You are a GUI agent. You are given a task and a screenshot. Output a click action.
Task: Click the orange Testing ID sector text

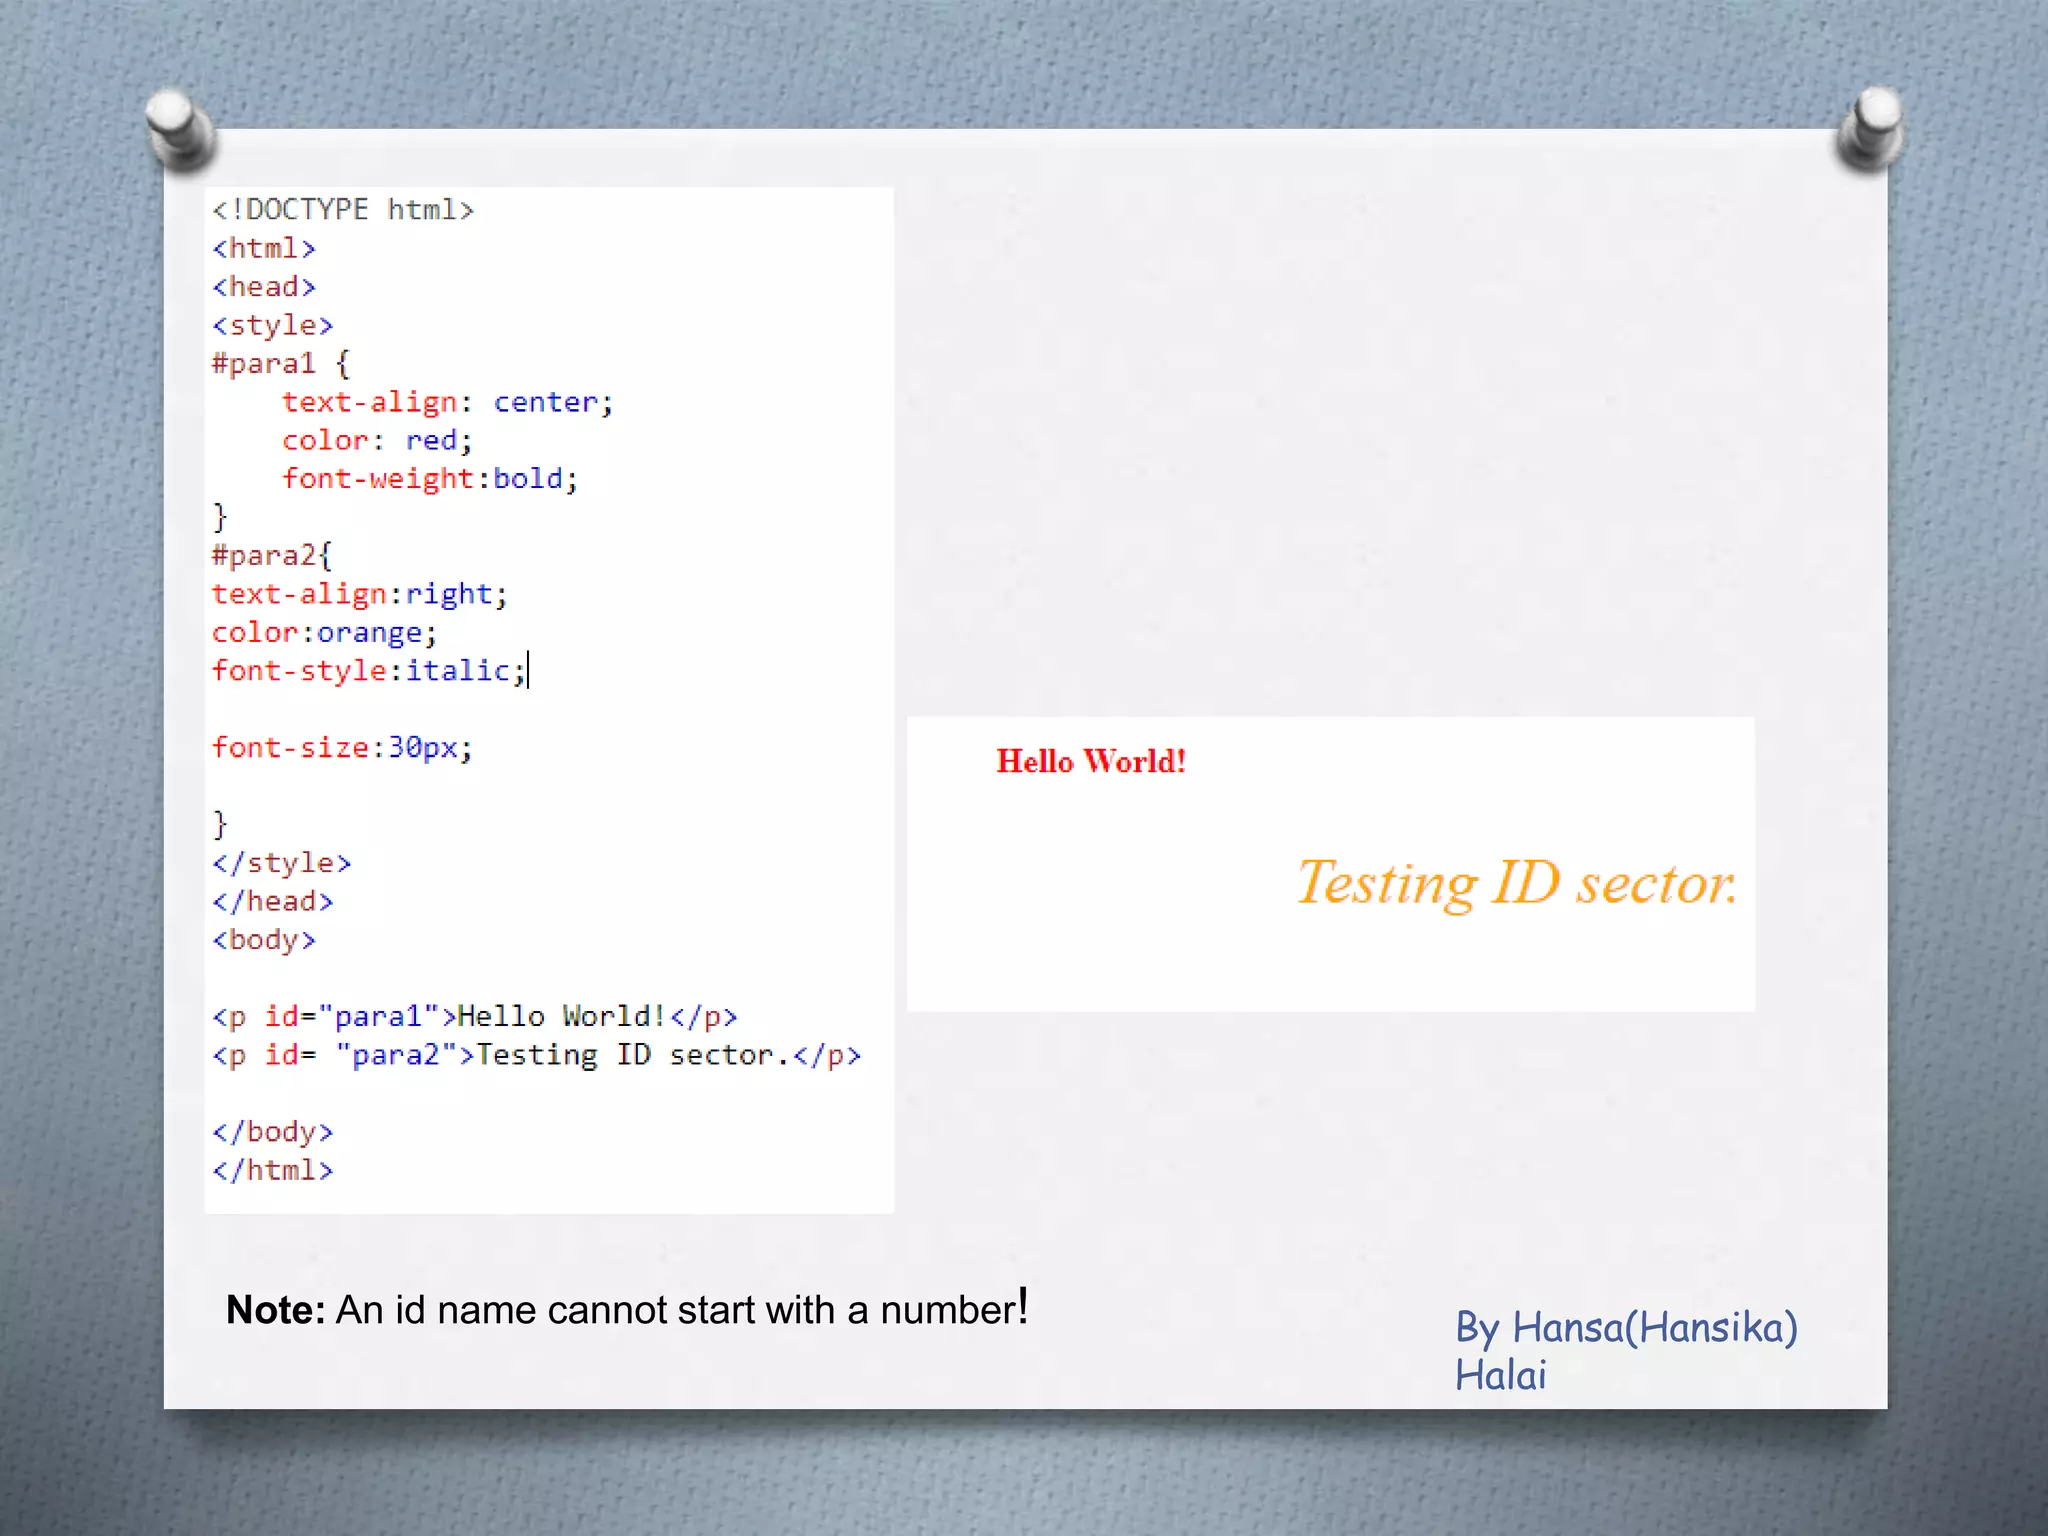pos(1516,883)
